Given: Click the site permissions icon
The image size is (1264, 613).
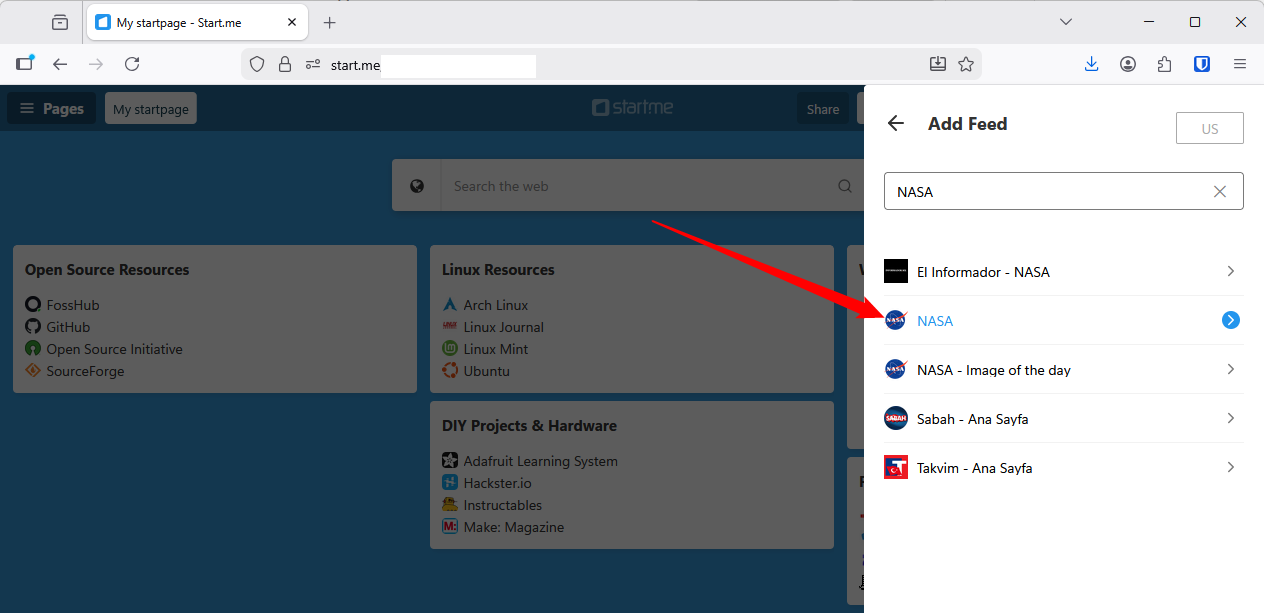Looking at the screenshot, I should point(313,64).
